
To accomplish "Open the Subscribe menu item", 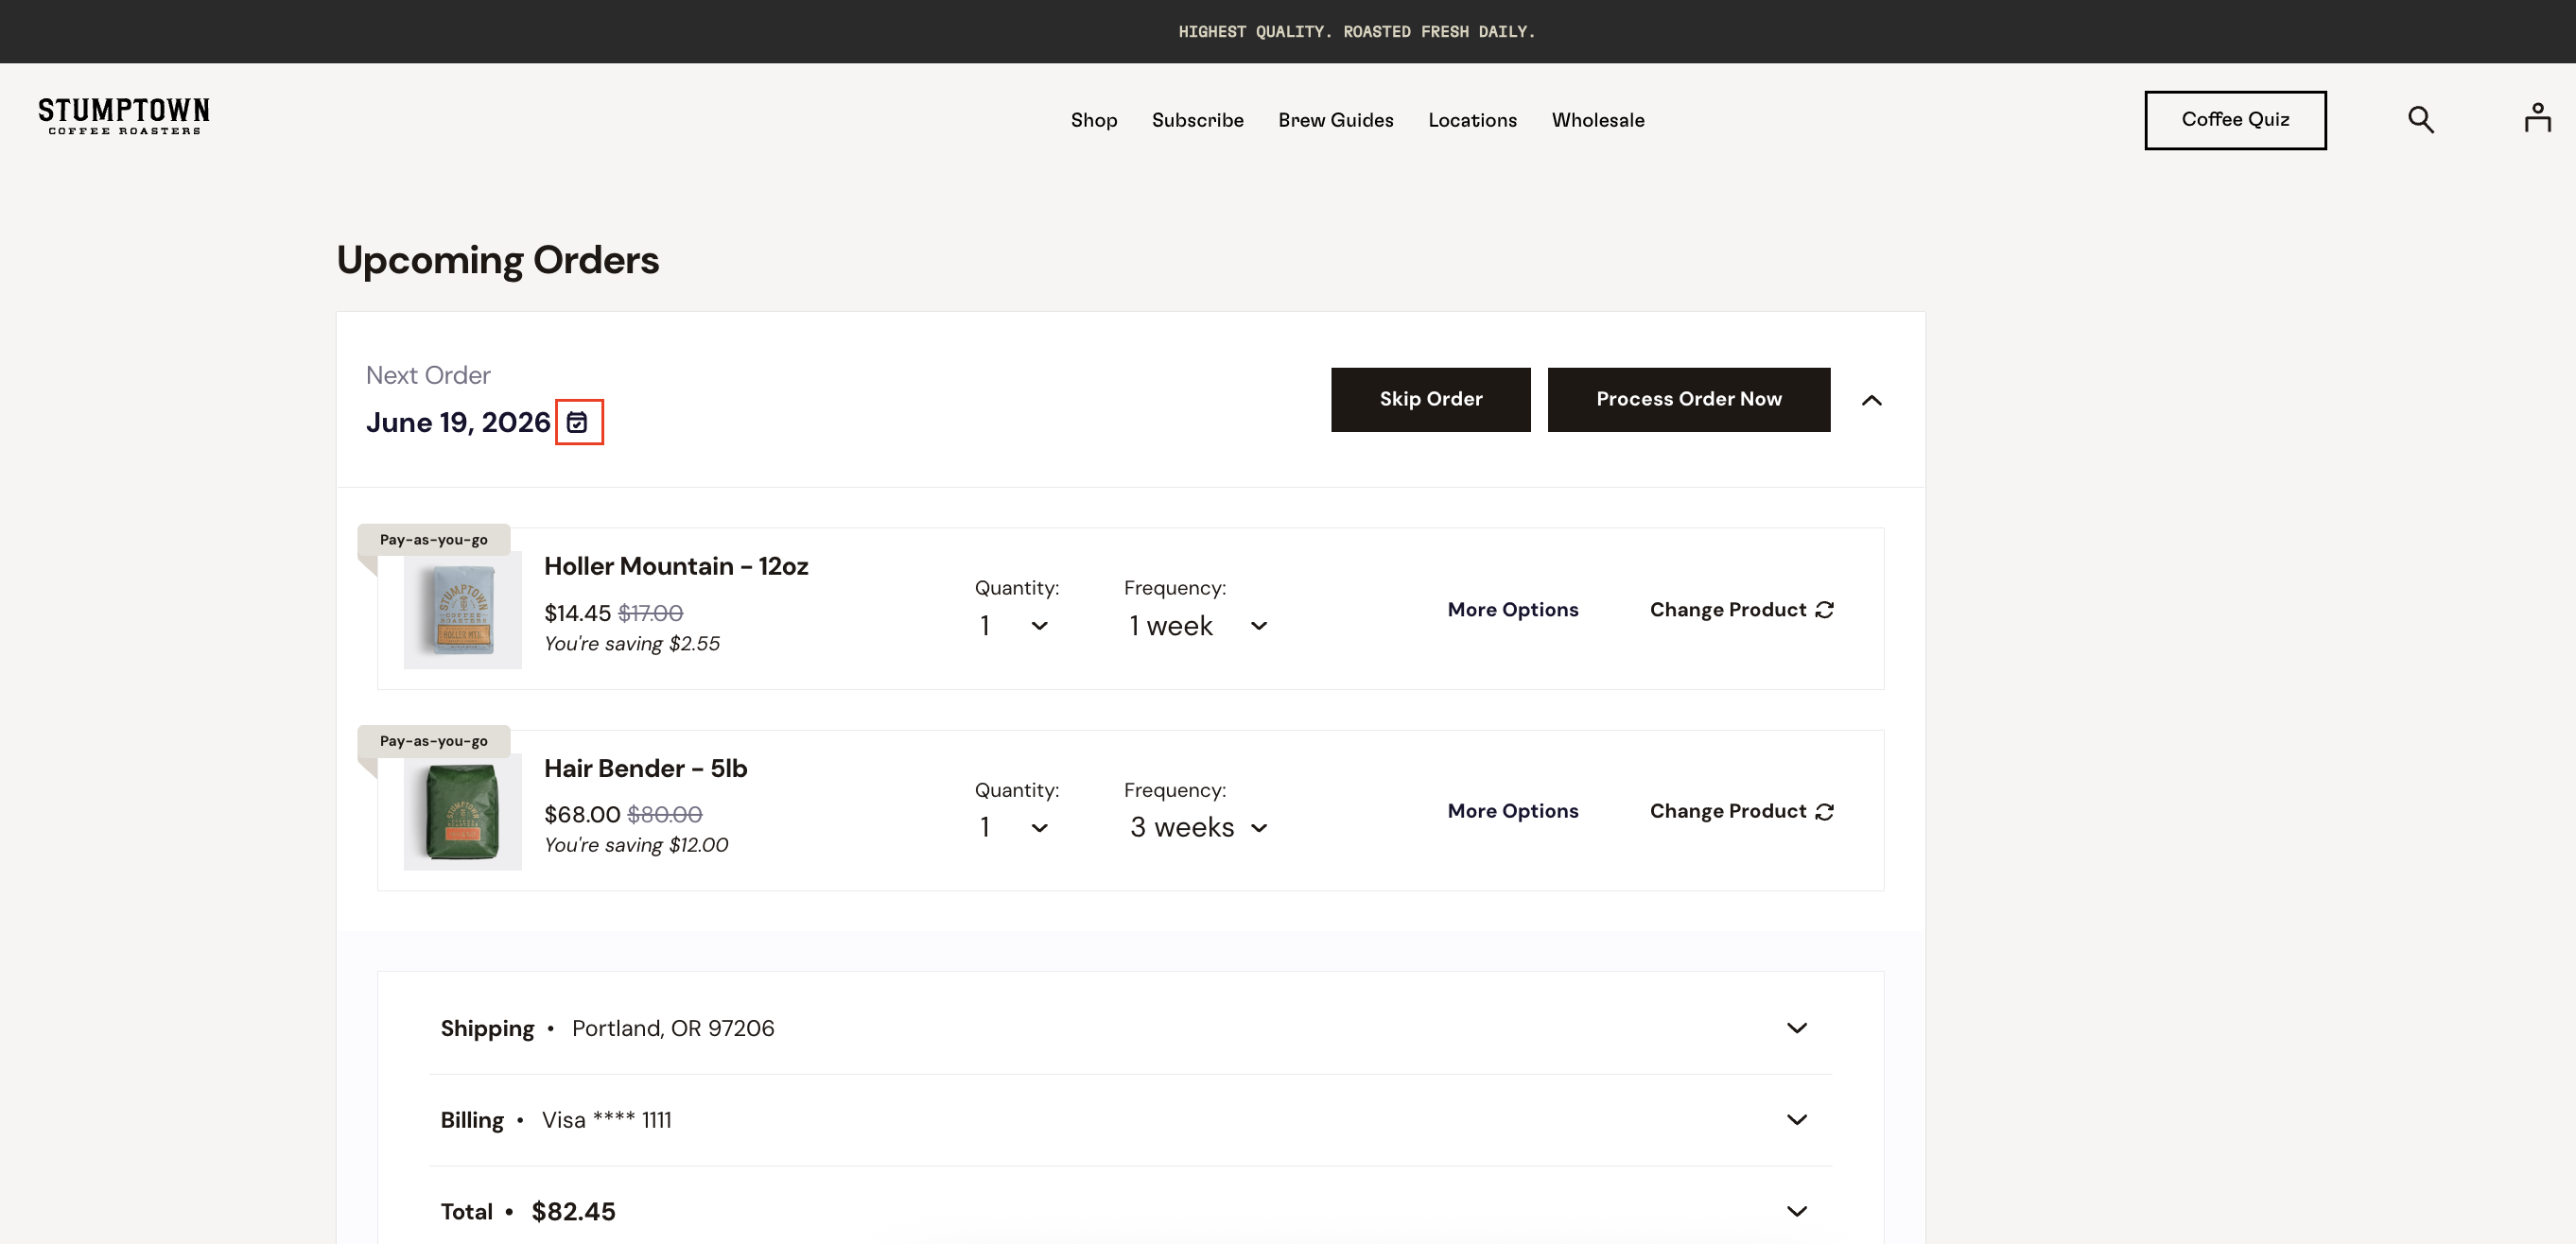I will (x=1197, y=120).
